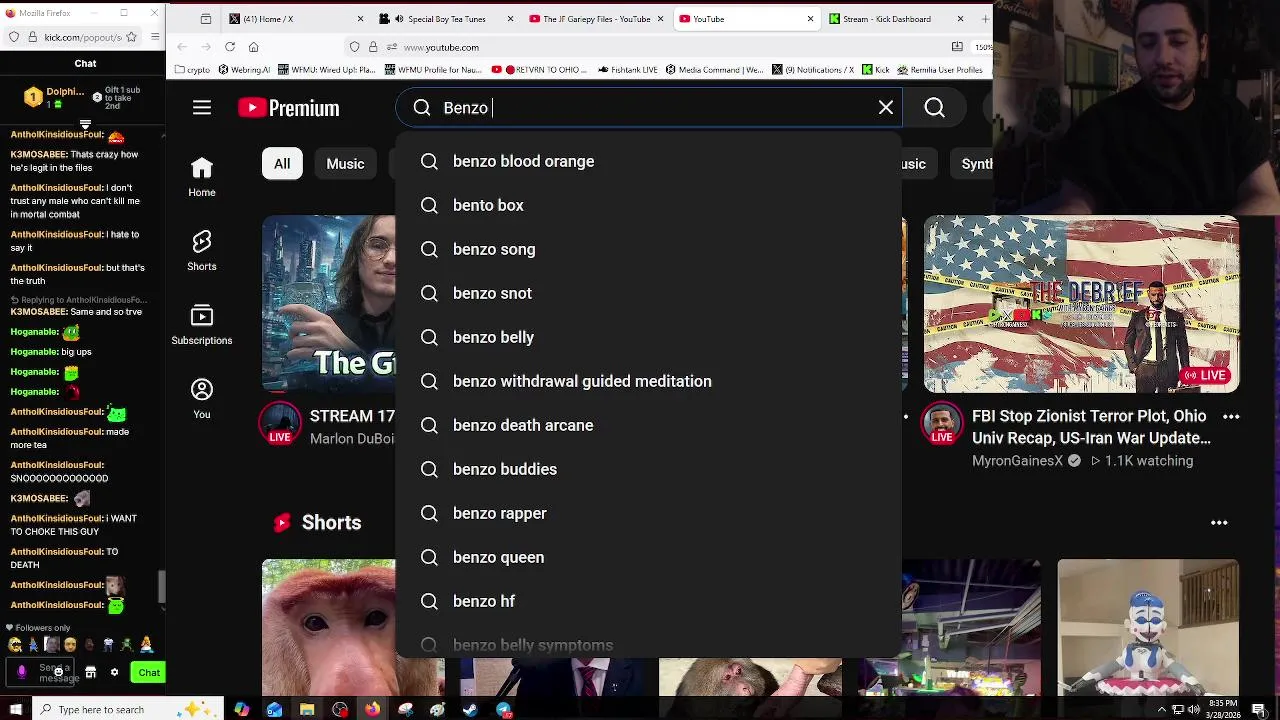This screenshot has height=720, width=1280.
Task: Focus the YouTube search field containing Benzo
Action: point(650,108)
